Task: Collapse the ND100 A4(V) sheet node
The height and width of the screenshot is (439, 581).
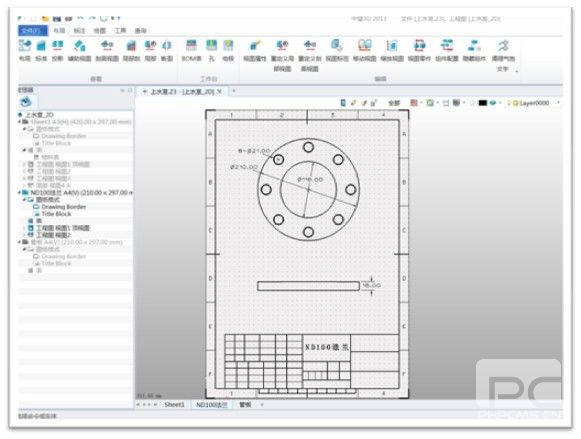Action: (x=20, y=193)
